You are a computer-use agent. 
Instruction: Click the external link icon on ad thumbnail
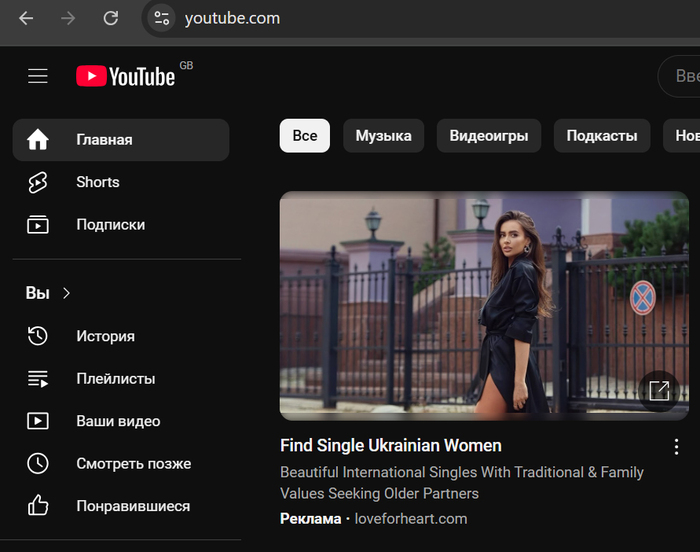pos(659,391)
